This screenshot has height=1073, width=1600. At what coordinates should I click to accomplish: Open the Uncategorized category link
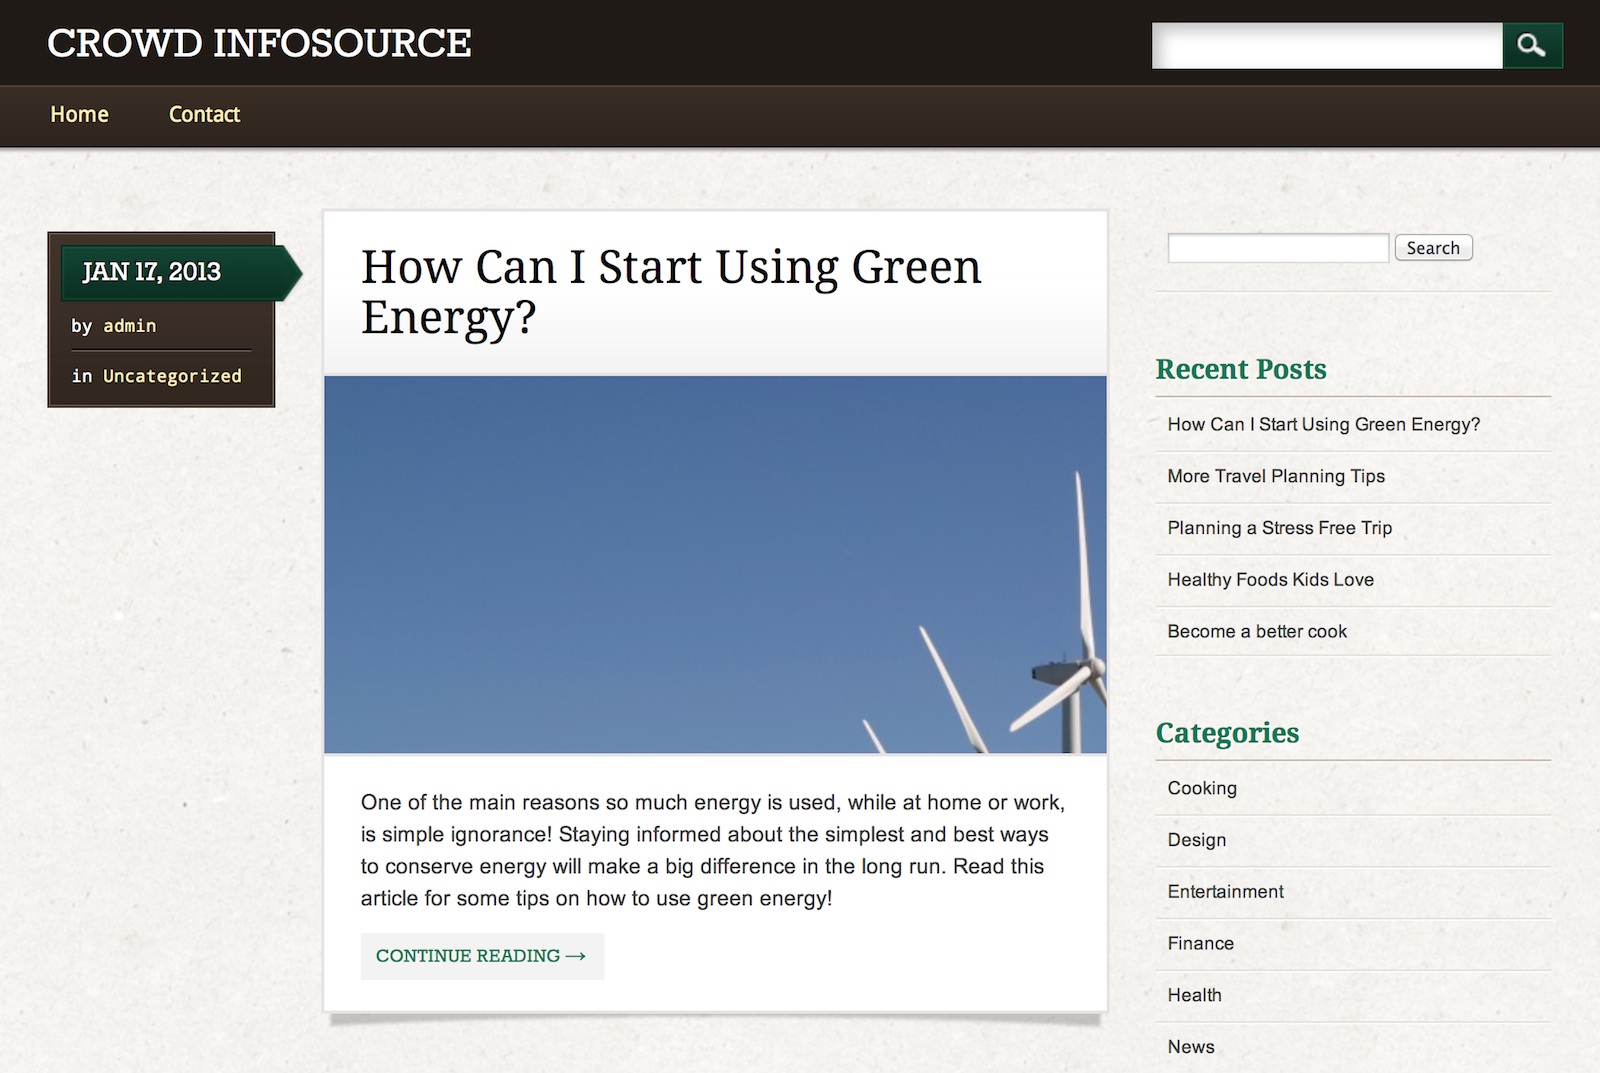point(172,376)
